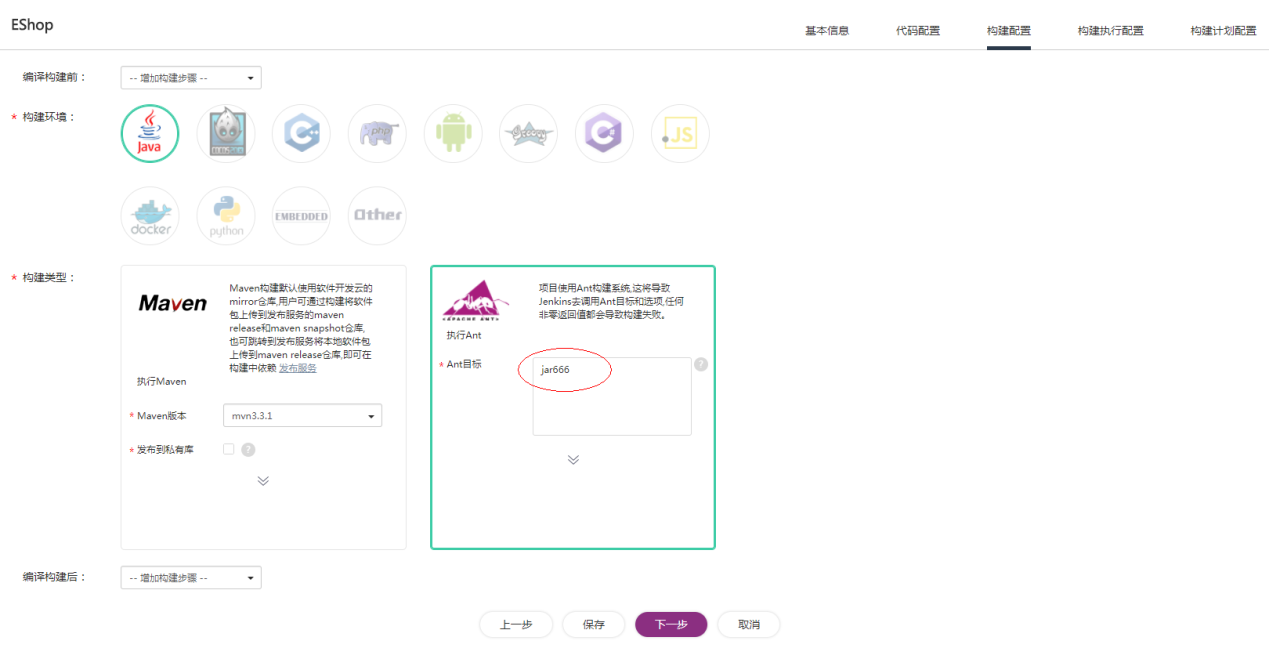Viewport: 1269px width, 648px height.
Task: Click the Apache Ant logo
Action: [x=476, y=300]
